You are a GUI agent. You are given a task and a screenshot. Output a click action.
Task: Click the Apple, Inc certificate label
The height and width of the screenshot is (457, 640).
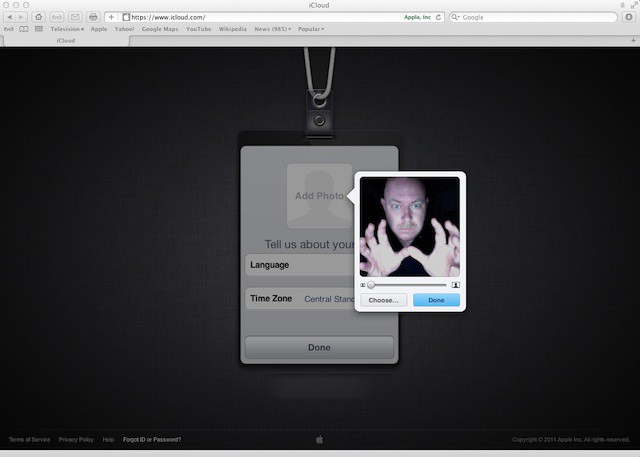pyautogui.click(x=417, y=17)
